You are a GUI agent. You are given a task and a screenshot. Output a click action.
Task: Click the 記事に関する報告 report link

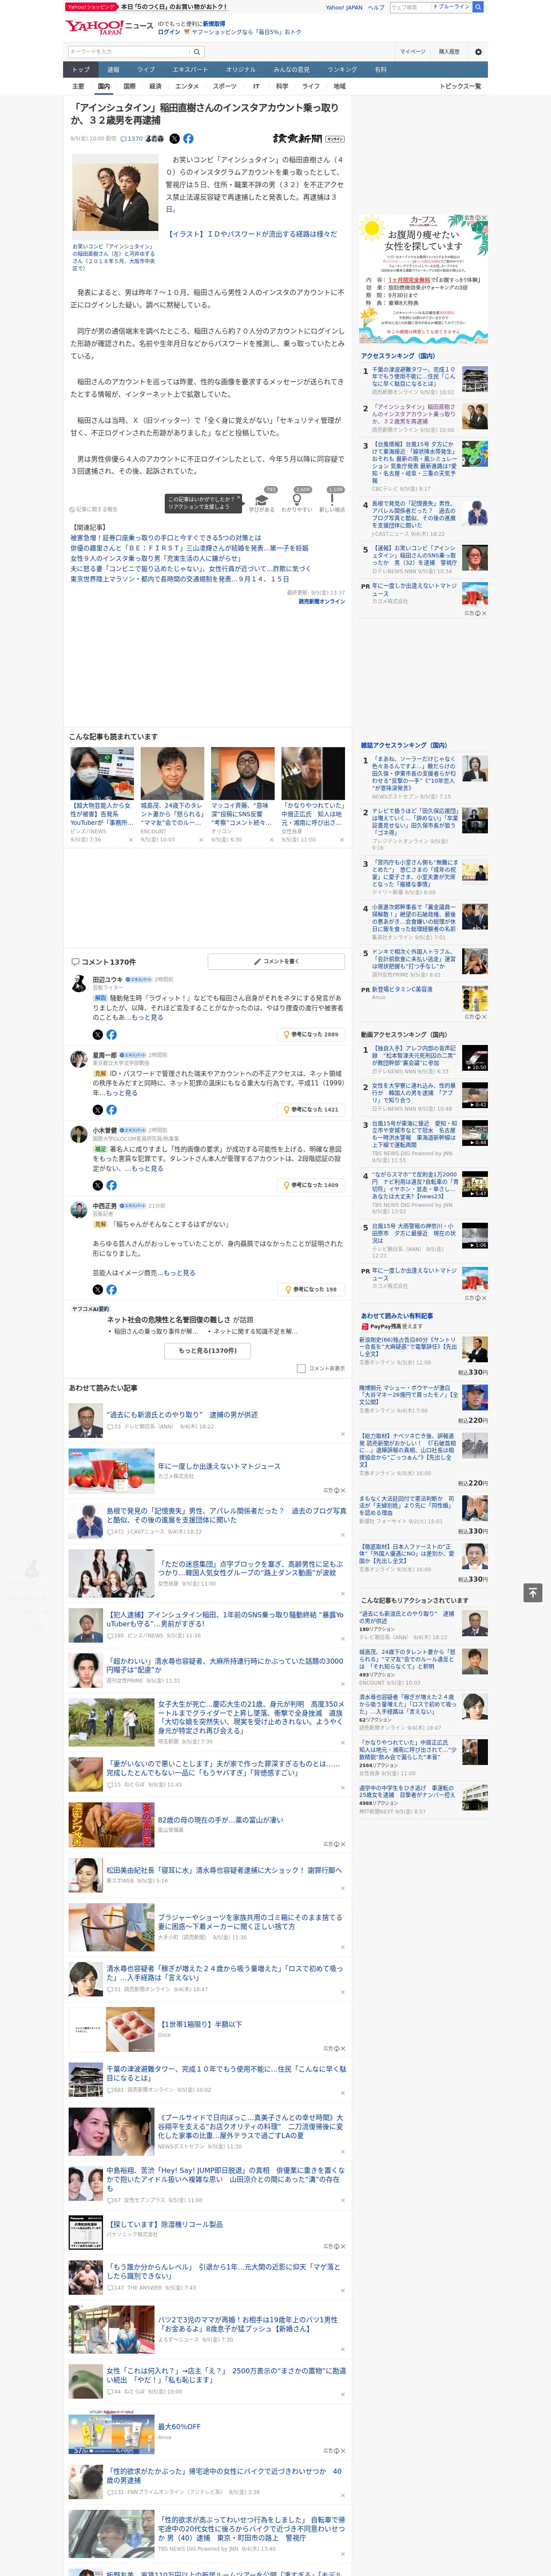coord(93,509)
